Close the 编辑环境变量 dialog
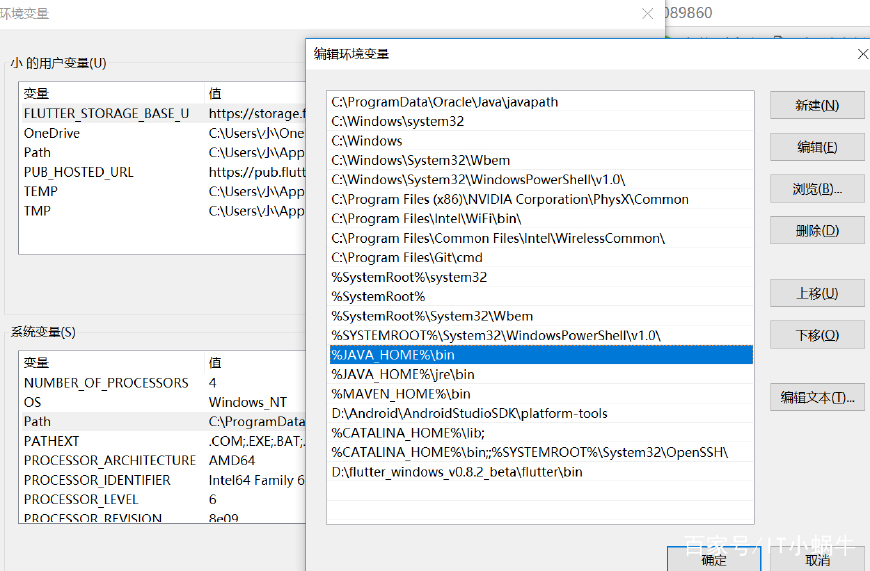 coord(862,54)
